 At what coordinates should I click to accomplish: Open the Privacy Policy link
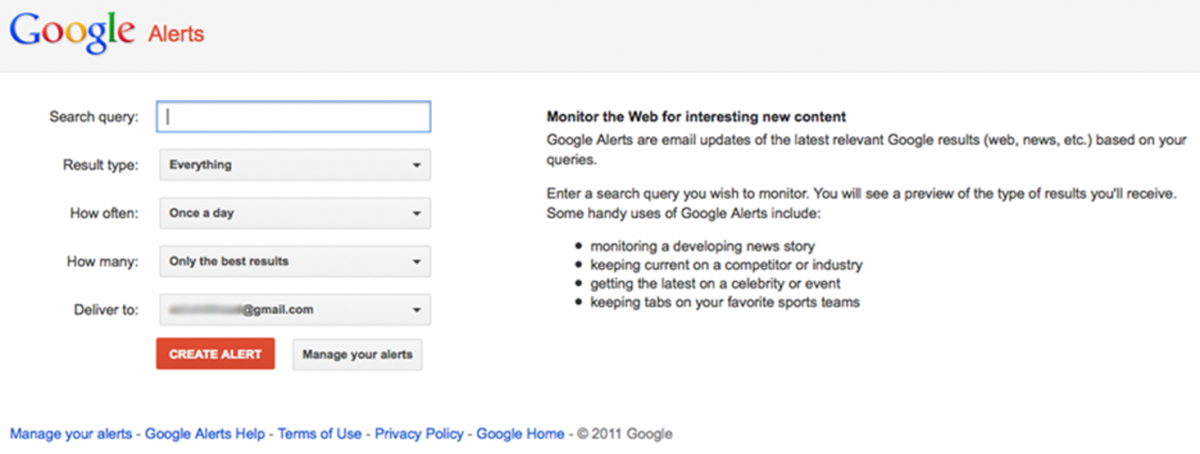click(x=419, y=434)
